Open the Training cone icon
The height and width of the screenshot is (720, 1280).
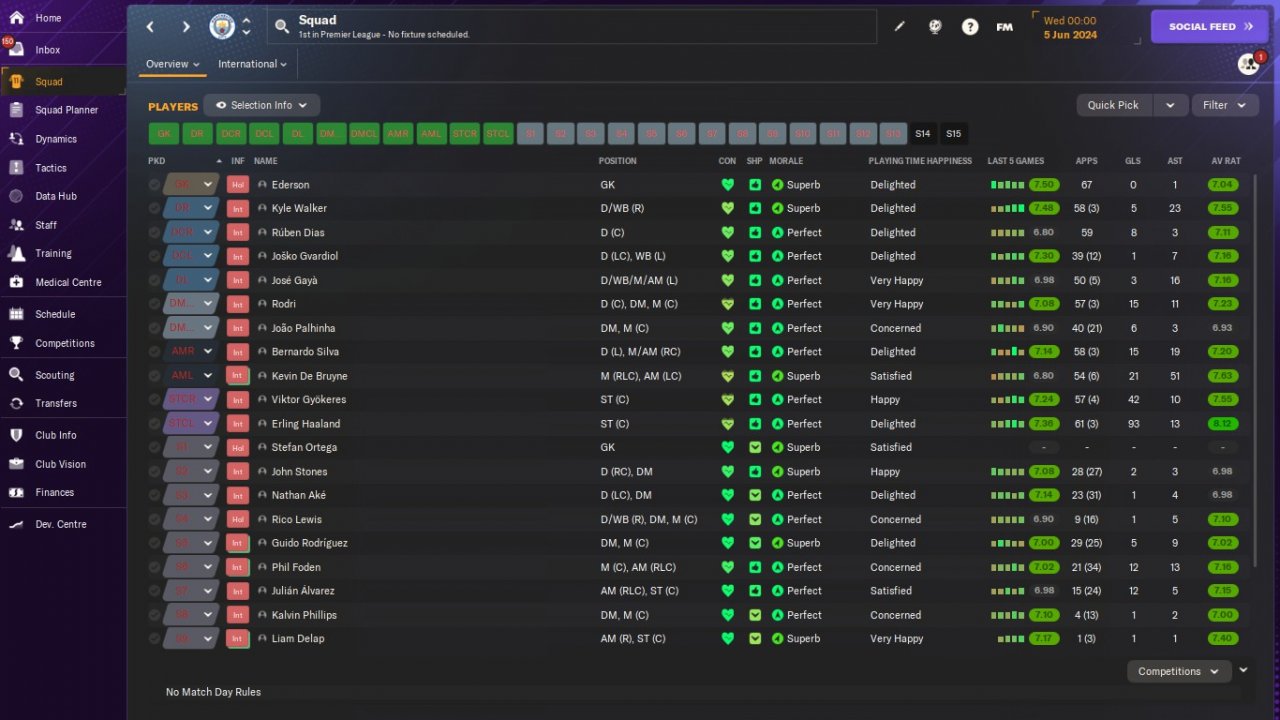click(x=16, y=253)
